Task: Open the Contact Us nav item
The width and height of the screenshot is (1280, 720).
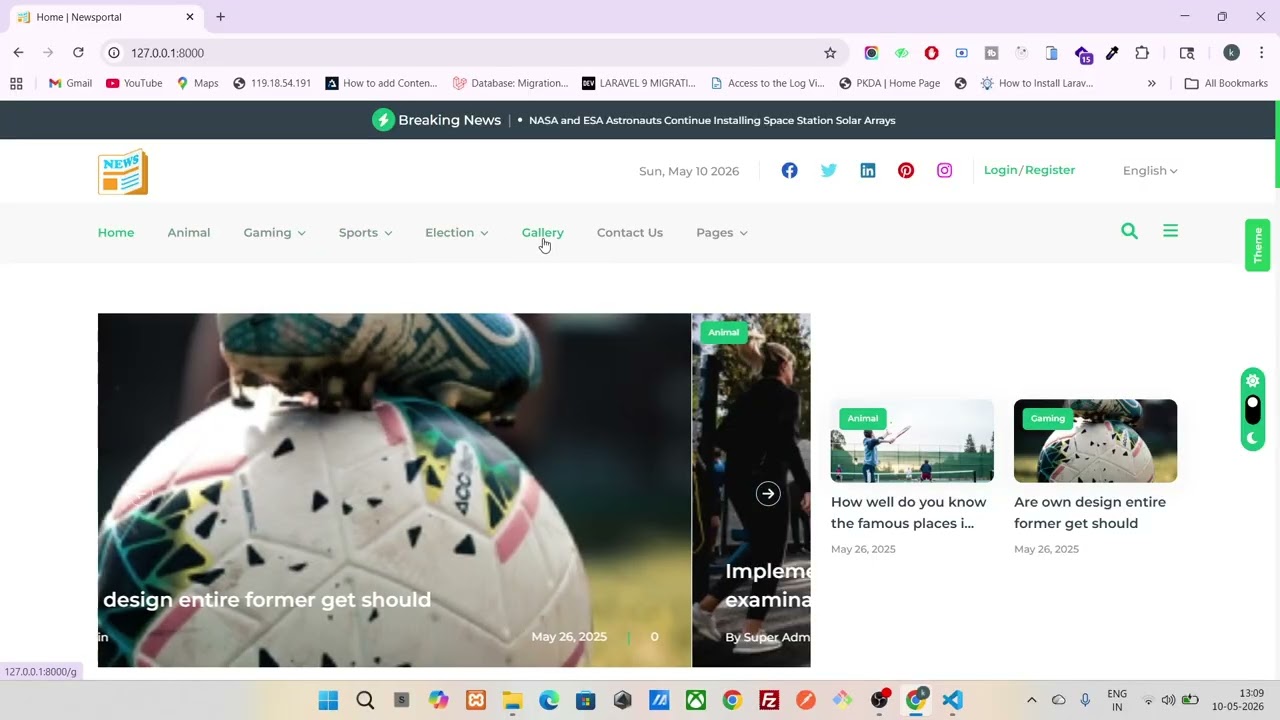Action: click(630, 232)
